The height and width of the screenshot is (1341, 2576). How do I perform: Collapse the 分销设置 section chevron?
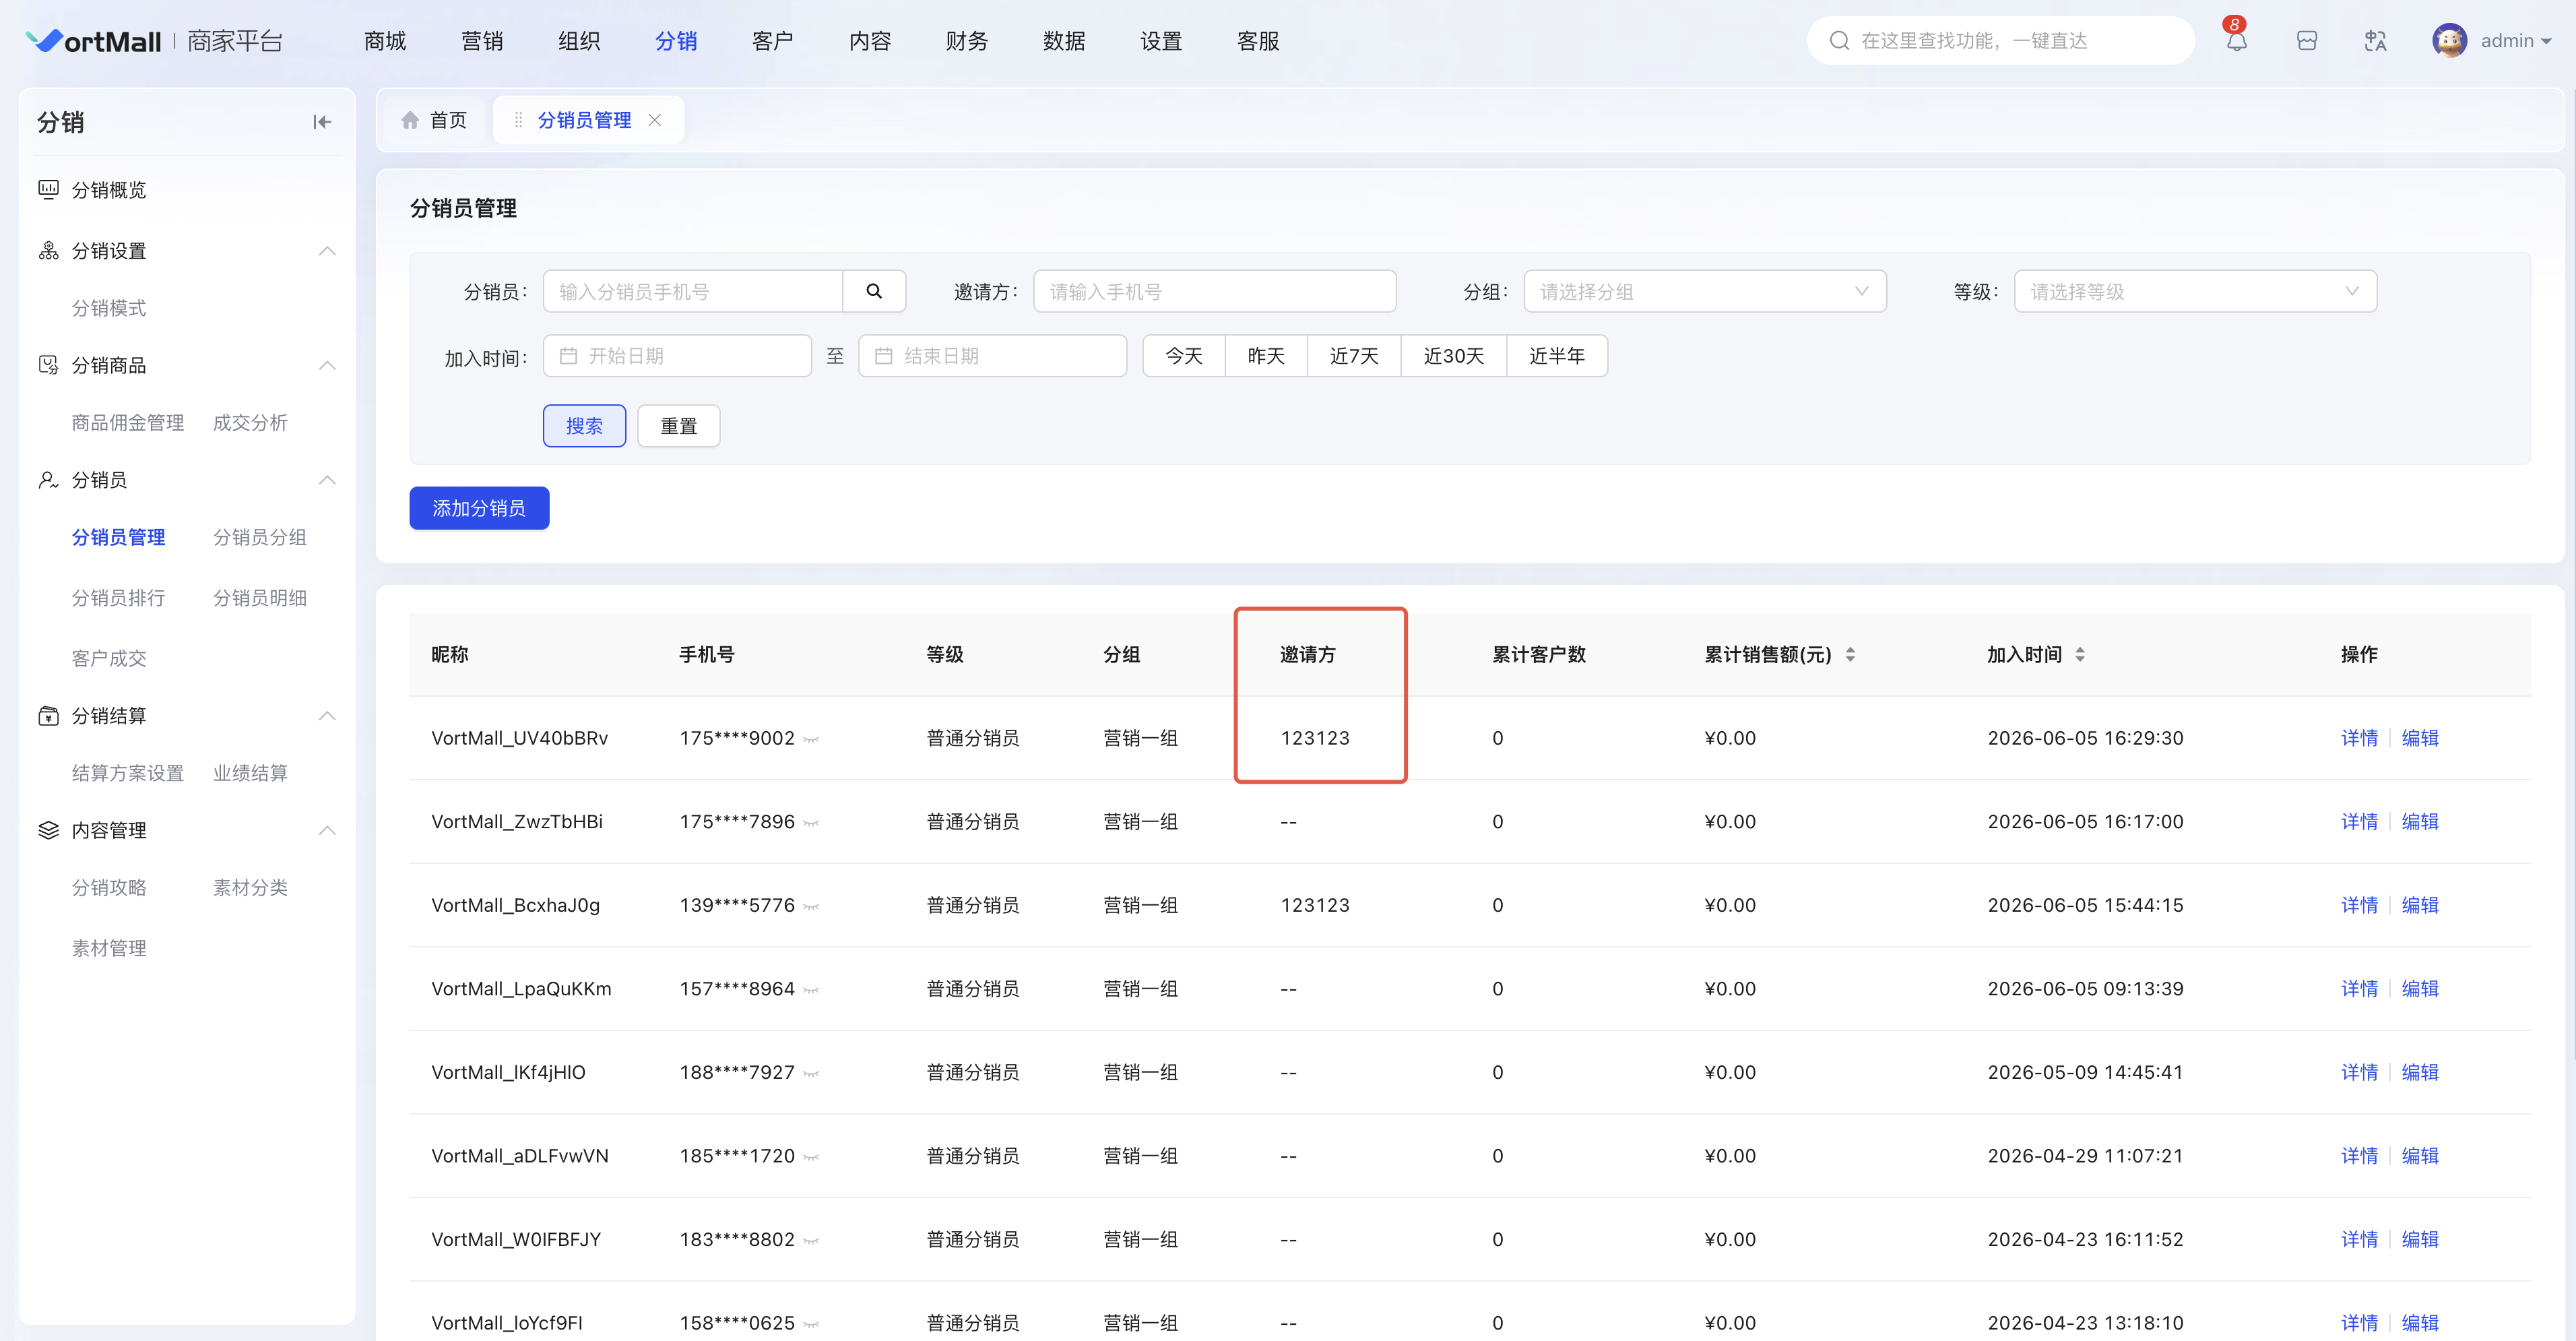(327, 250)
